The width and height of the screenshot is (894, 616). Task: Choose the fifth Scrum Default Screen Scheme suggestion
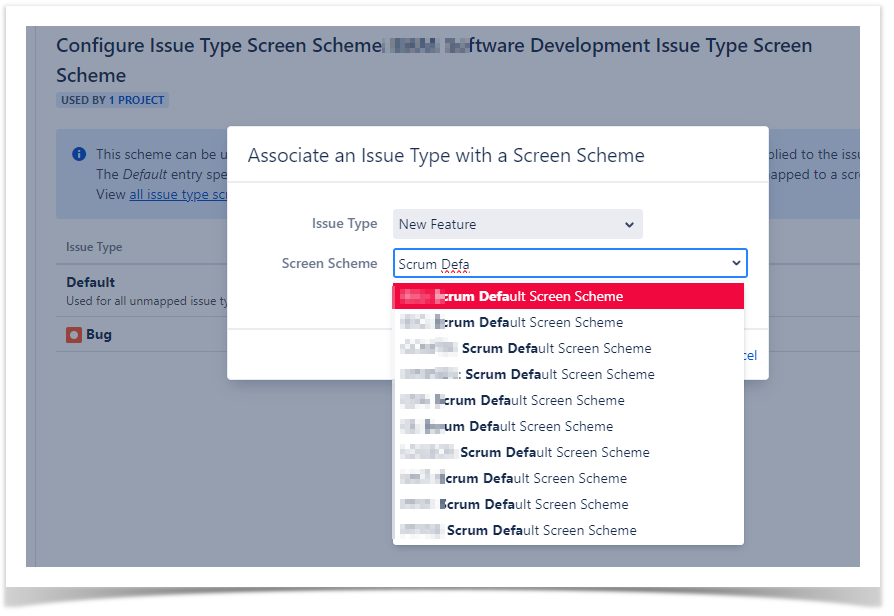pos(568,400)
